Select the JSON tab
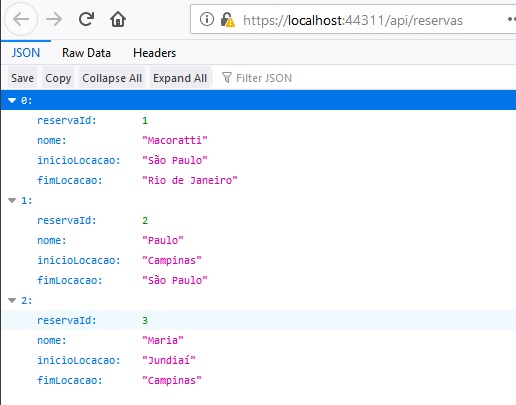Screen dimensions: 516x405 pos(26,53)
